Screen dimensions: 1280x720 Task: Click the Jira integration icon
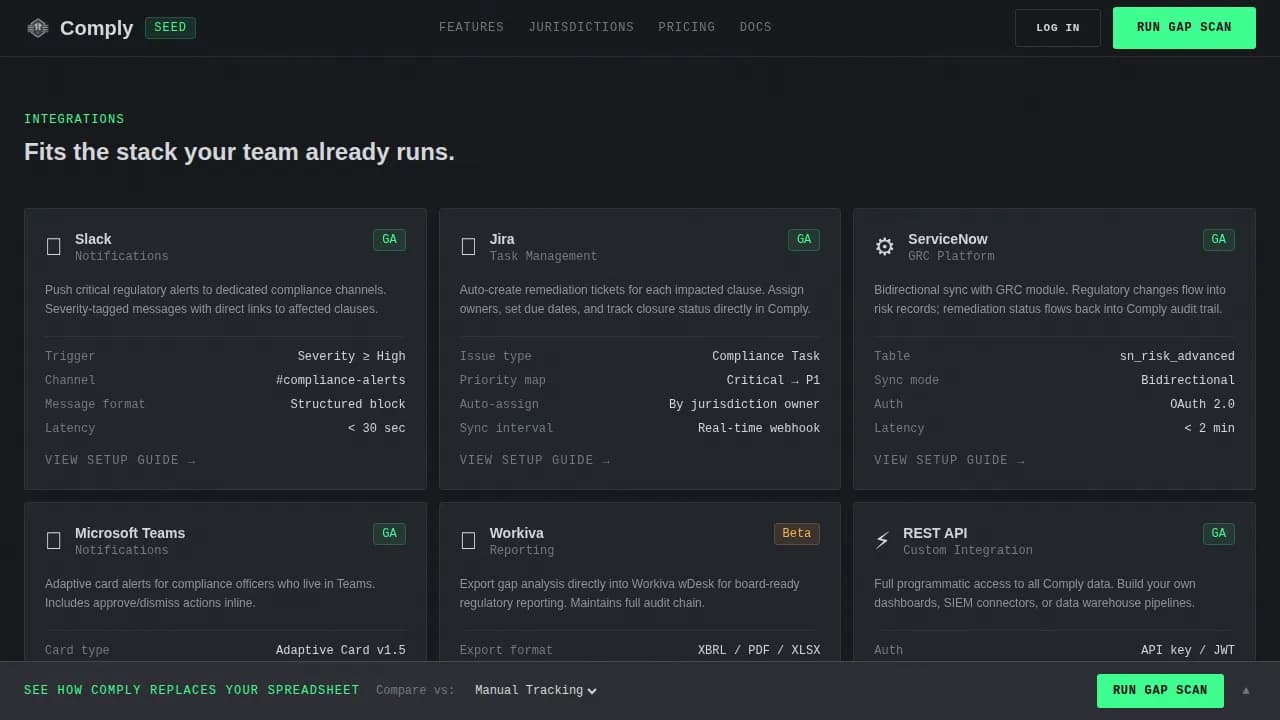[468, 247]
